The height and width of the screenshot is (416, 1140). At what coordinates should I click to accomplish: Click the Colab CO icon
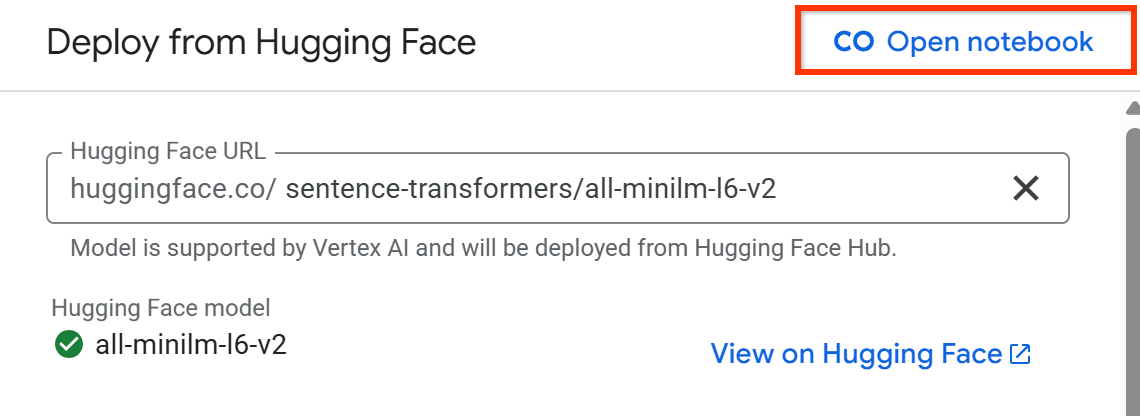pos(853,42)
